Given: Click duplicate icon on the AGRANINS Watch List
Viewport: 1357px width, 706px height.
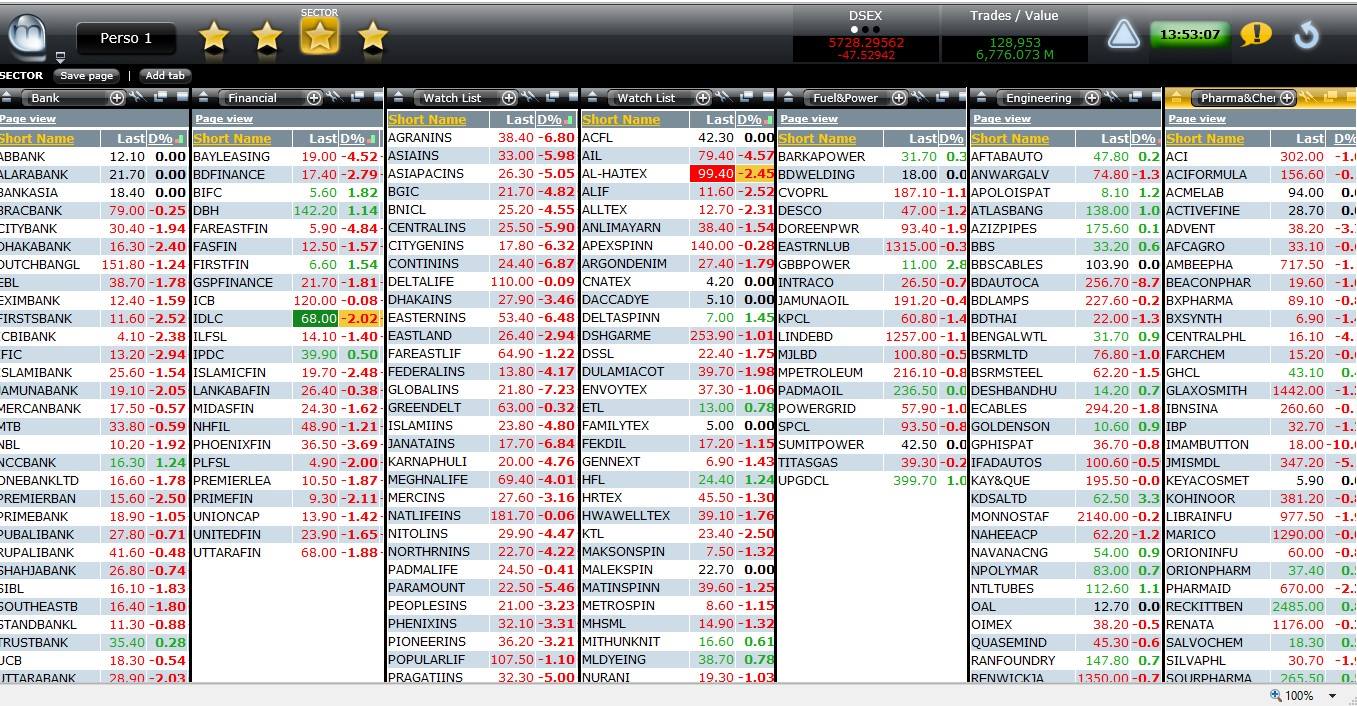Looking at the screenshot, I should 552,97.
